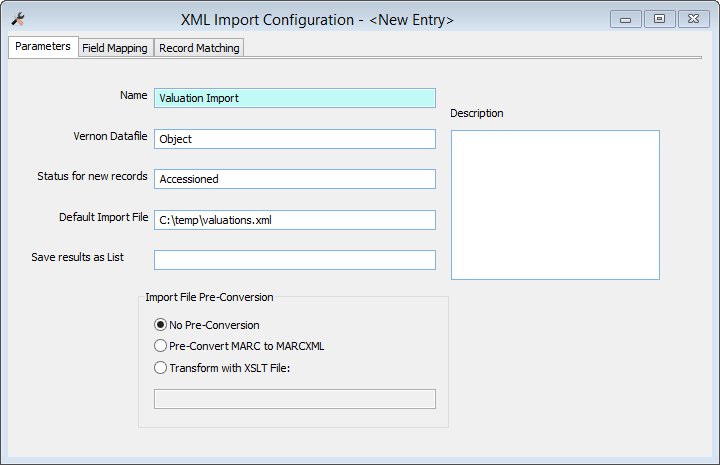The height and width of the screenshot is (465, 720).
Task: Close the XML Import Configuration window
Action: point(693,19)
